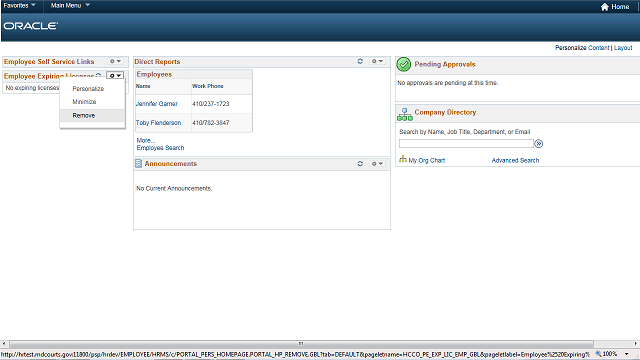Open Toby Flenderson's employee link
Viewport: 640px width, 360px height.
pos(158,123)
